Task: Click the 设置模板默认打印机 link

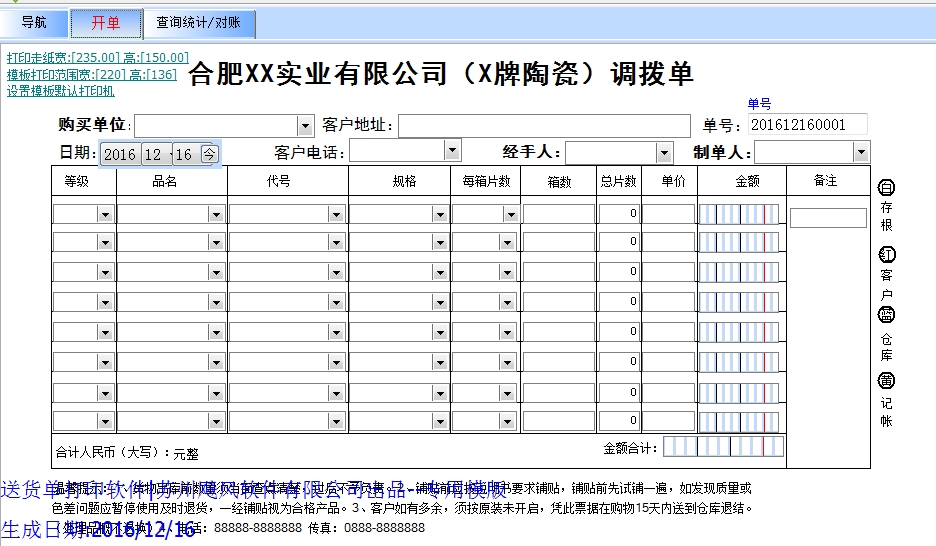Action: (x=60, y=91)
